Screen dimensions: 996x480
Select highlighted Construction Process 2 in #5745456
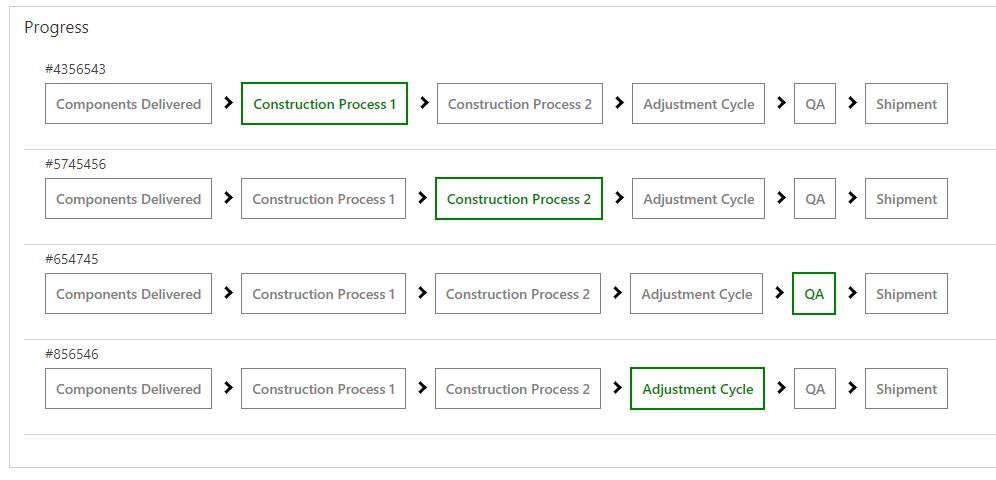(518, 199)
